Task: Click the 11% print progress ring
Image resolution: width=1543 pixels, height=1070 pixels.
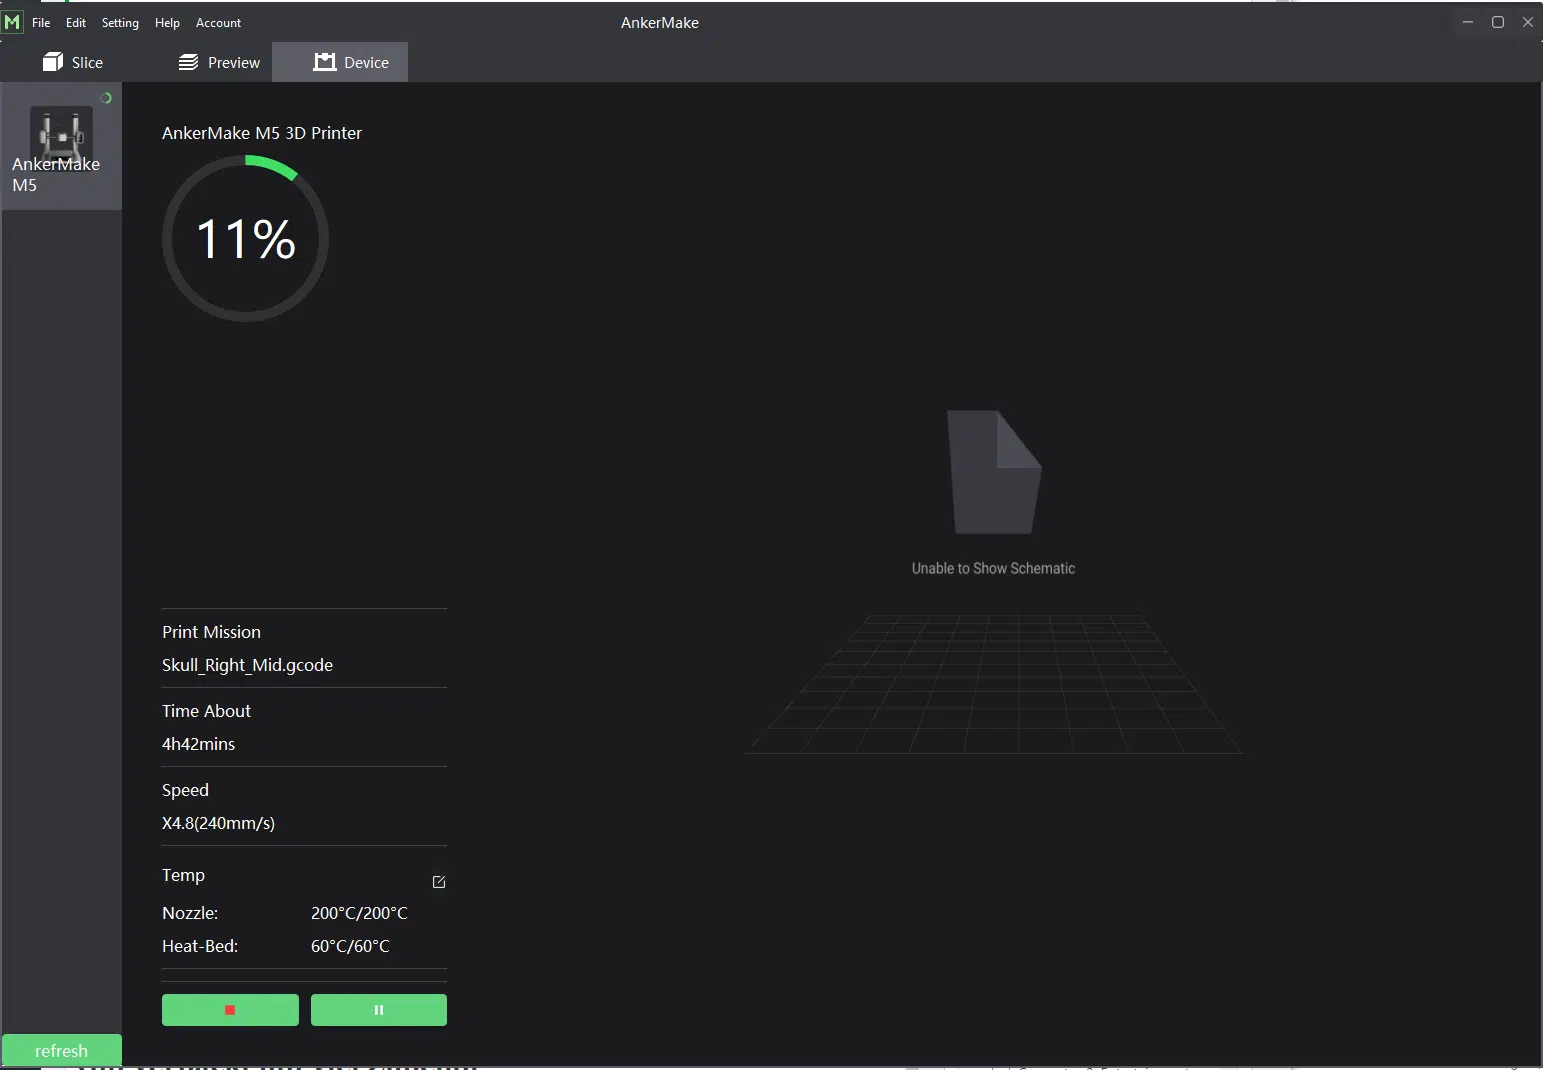Action: 245,239
